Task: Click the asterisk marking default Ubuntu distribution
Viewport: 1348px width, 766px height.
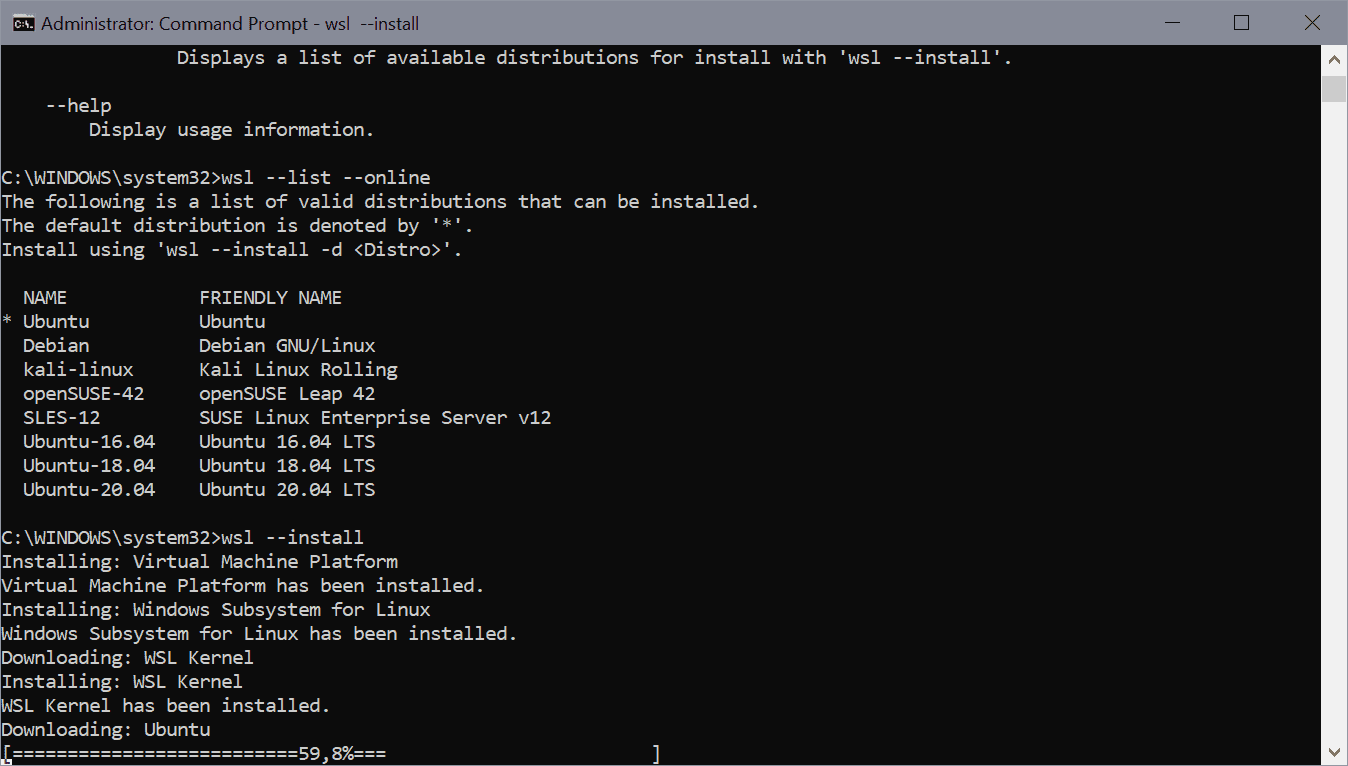Action: [x=7, y=322]
